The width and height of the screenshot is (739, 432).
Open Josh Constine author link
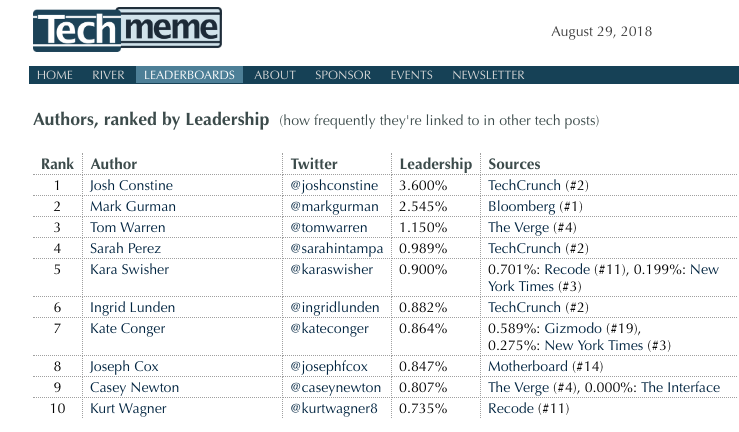(131, 185)
